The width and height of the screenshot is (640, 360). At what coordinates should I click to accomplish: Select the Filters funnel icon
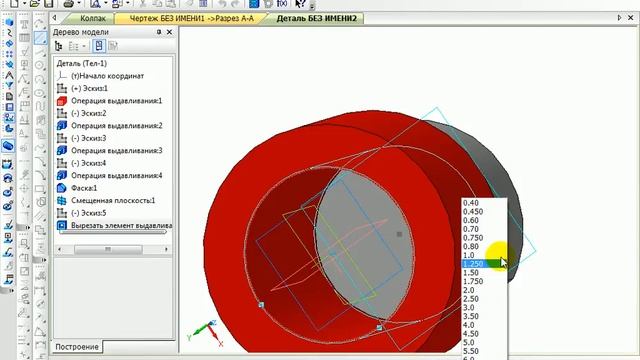coord(8,86)
